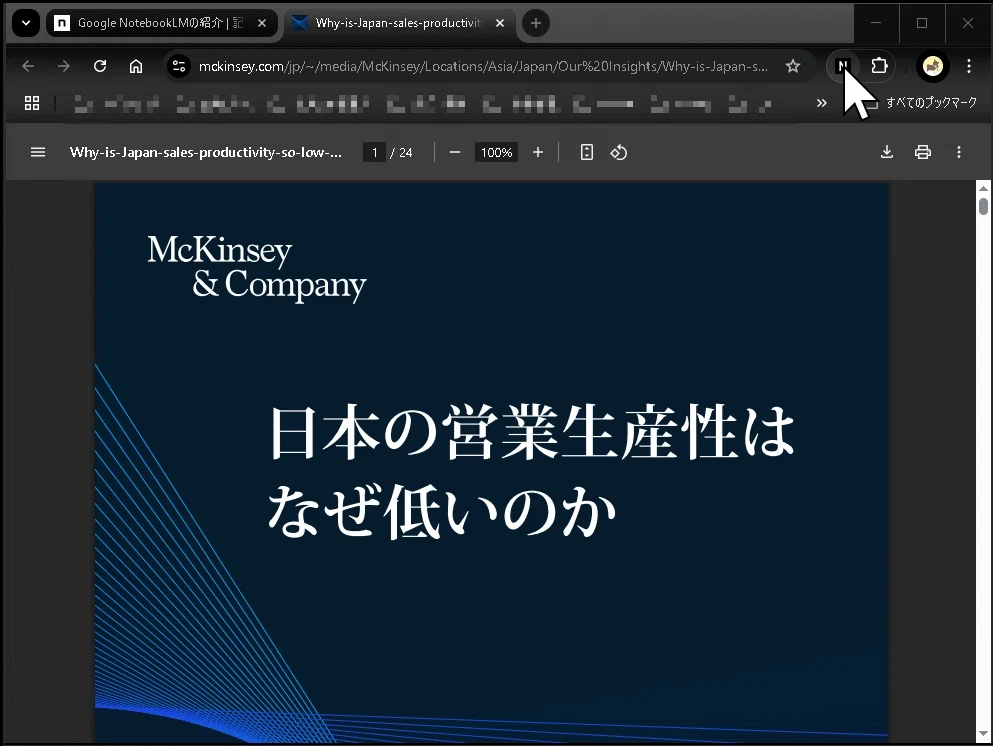The width and height of the screenshot is (993, 746).
Task: Open the user profile avatar
Action: pos(932,66)
